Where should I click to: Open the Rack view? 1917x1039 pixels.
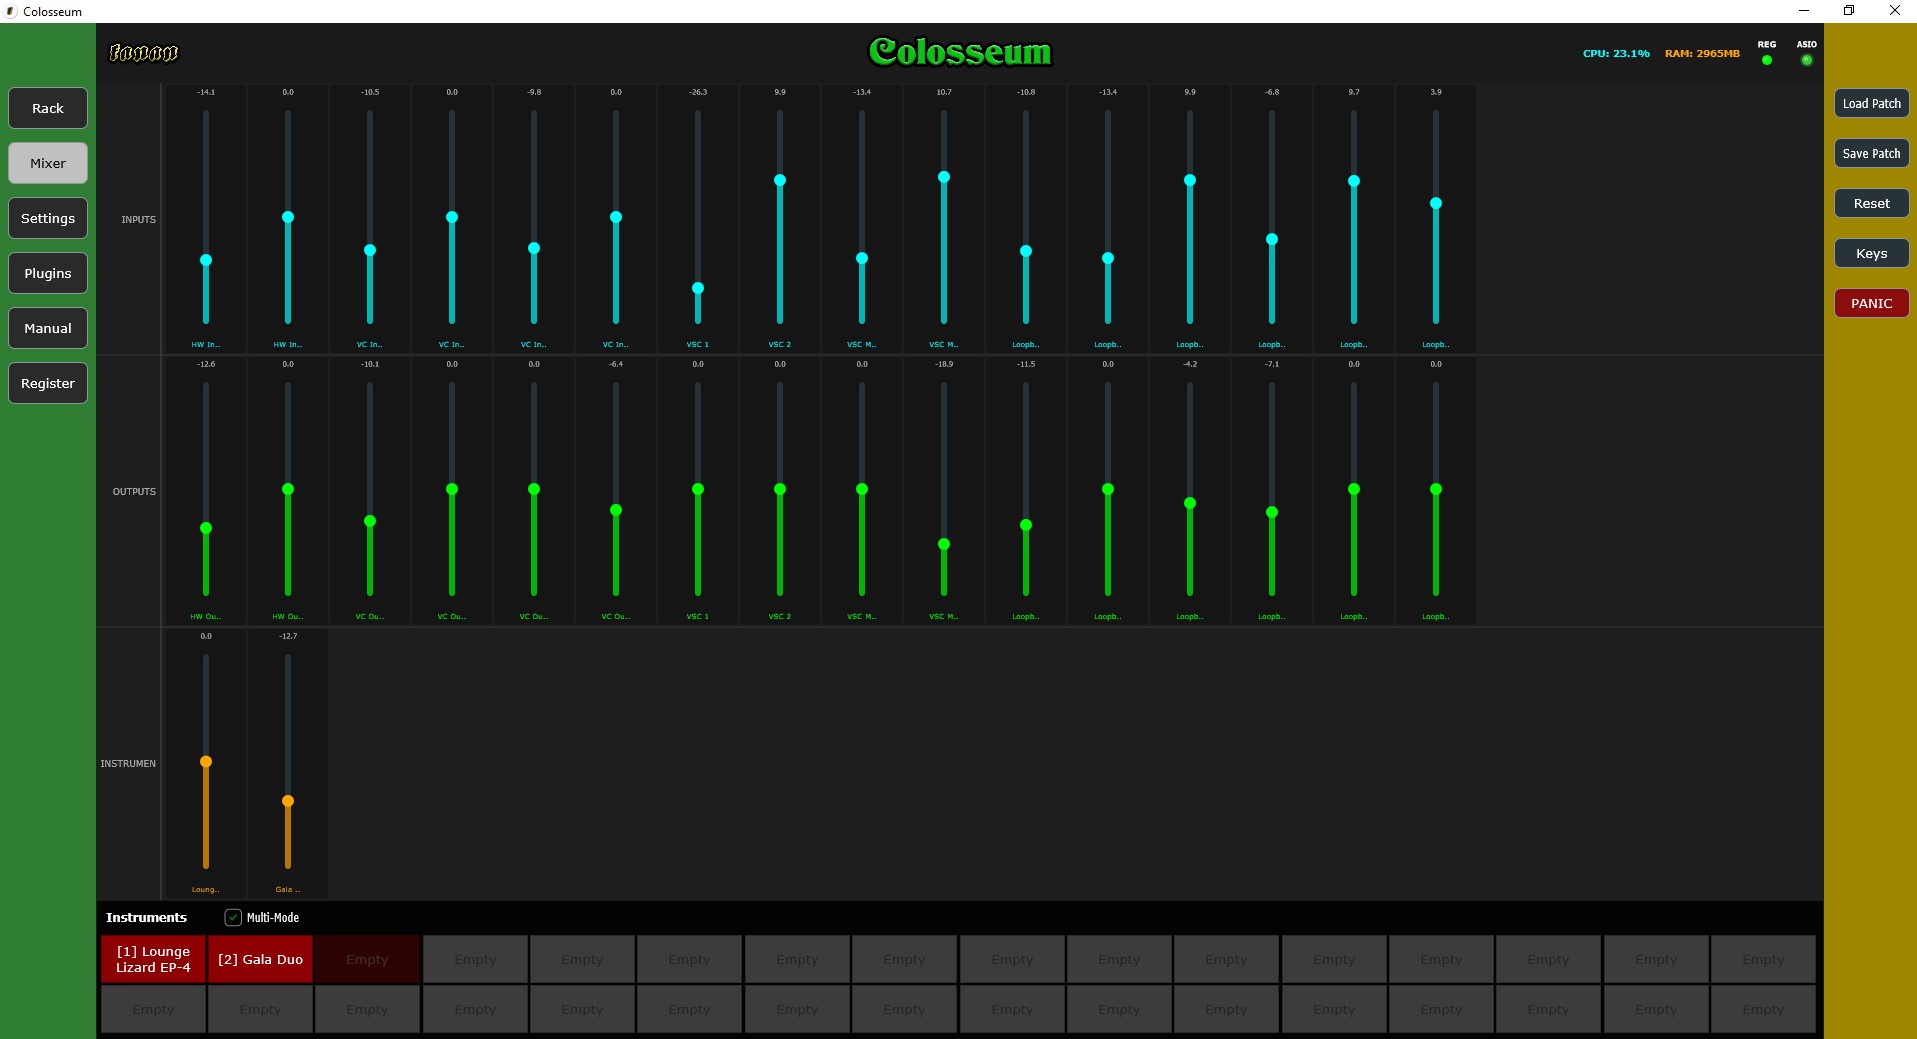click(x=48, y=108)
